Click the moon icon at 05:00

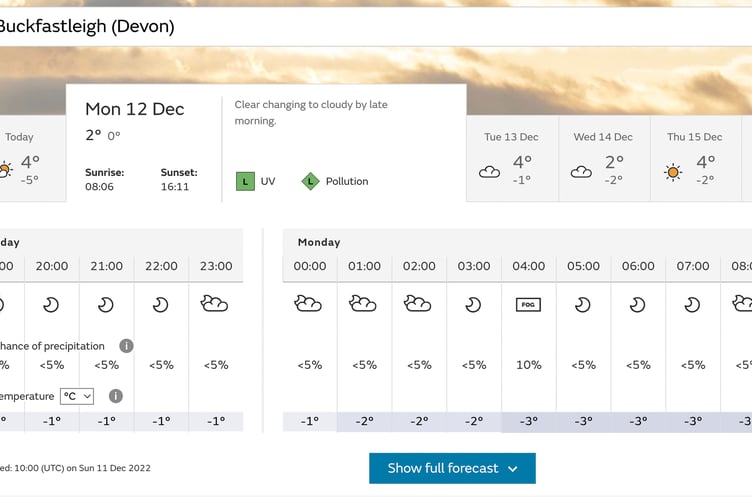pyautogui.click(x=583, y=304)
